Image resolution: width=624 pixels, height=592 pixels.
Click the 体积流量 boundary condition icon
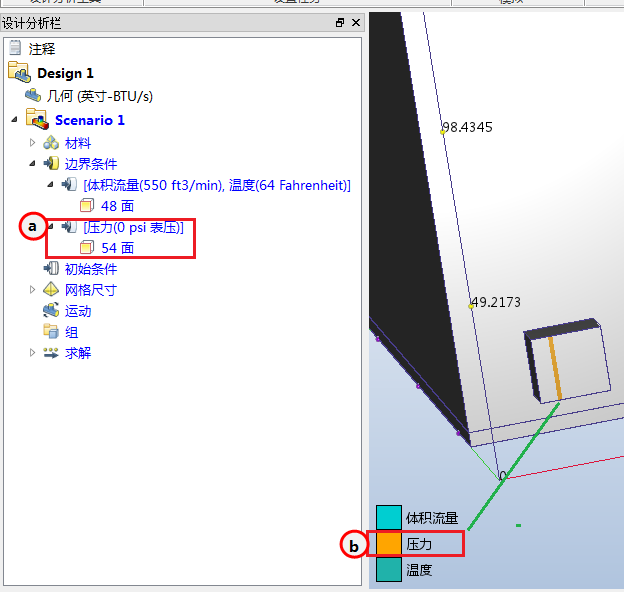(69, 185)
